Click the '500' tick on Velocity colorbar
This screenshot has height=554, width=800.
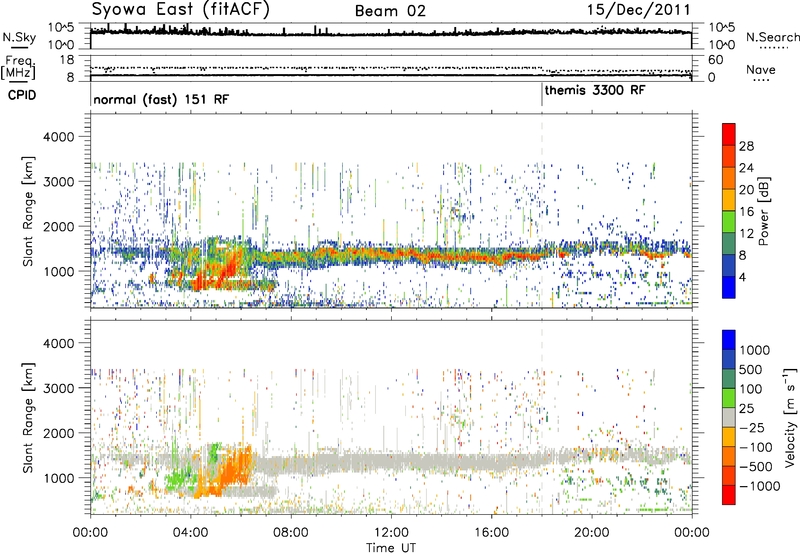point(751,369)
